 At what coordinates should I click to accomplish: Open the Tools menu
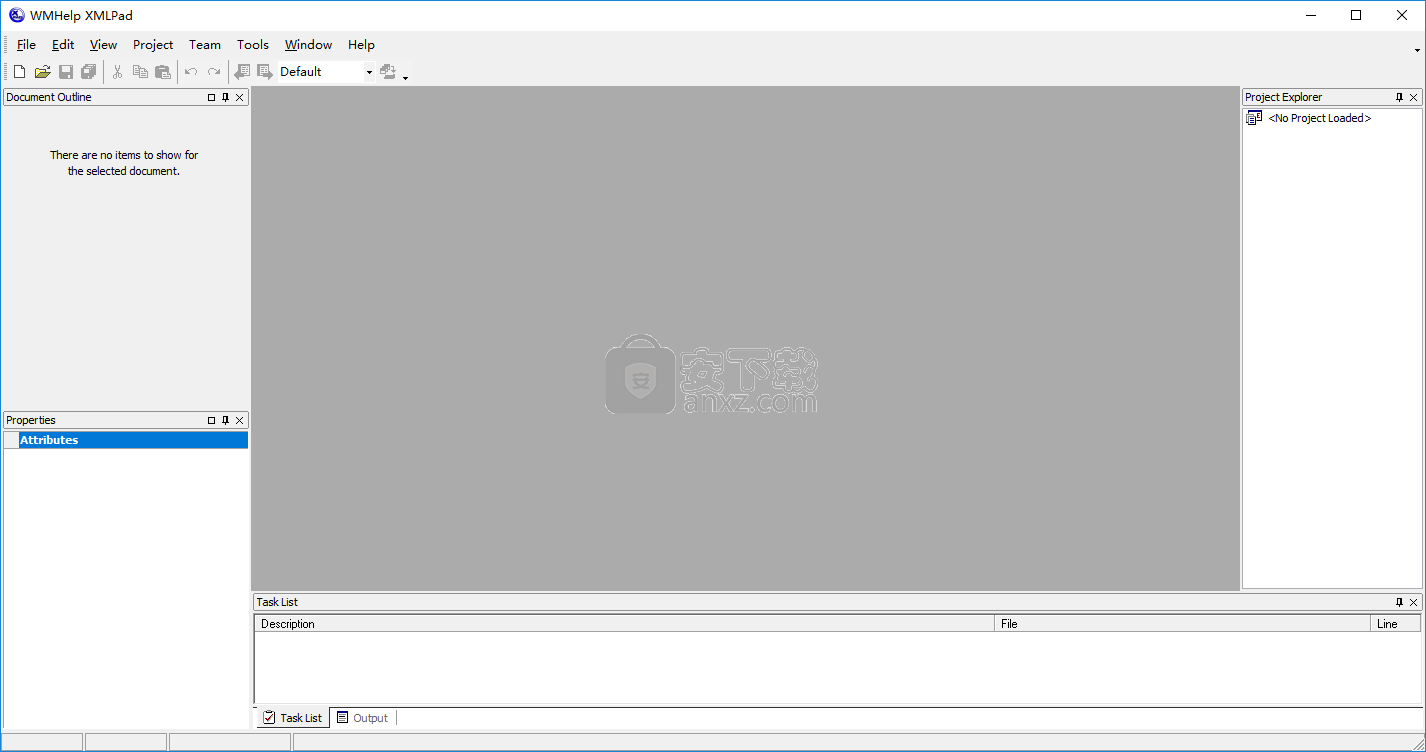pos(253,45)
